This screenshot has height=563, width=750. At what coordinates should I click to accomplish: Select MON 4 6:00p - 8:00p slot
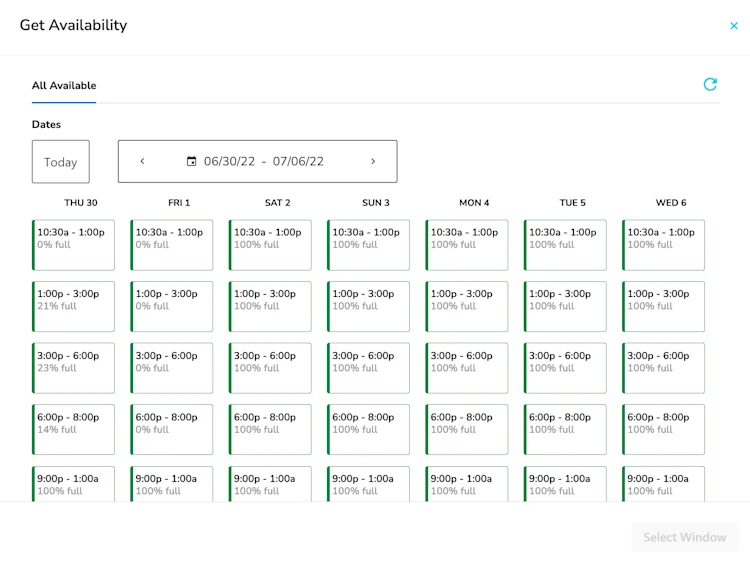pos(467,430)
